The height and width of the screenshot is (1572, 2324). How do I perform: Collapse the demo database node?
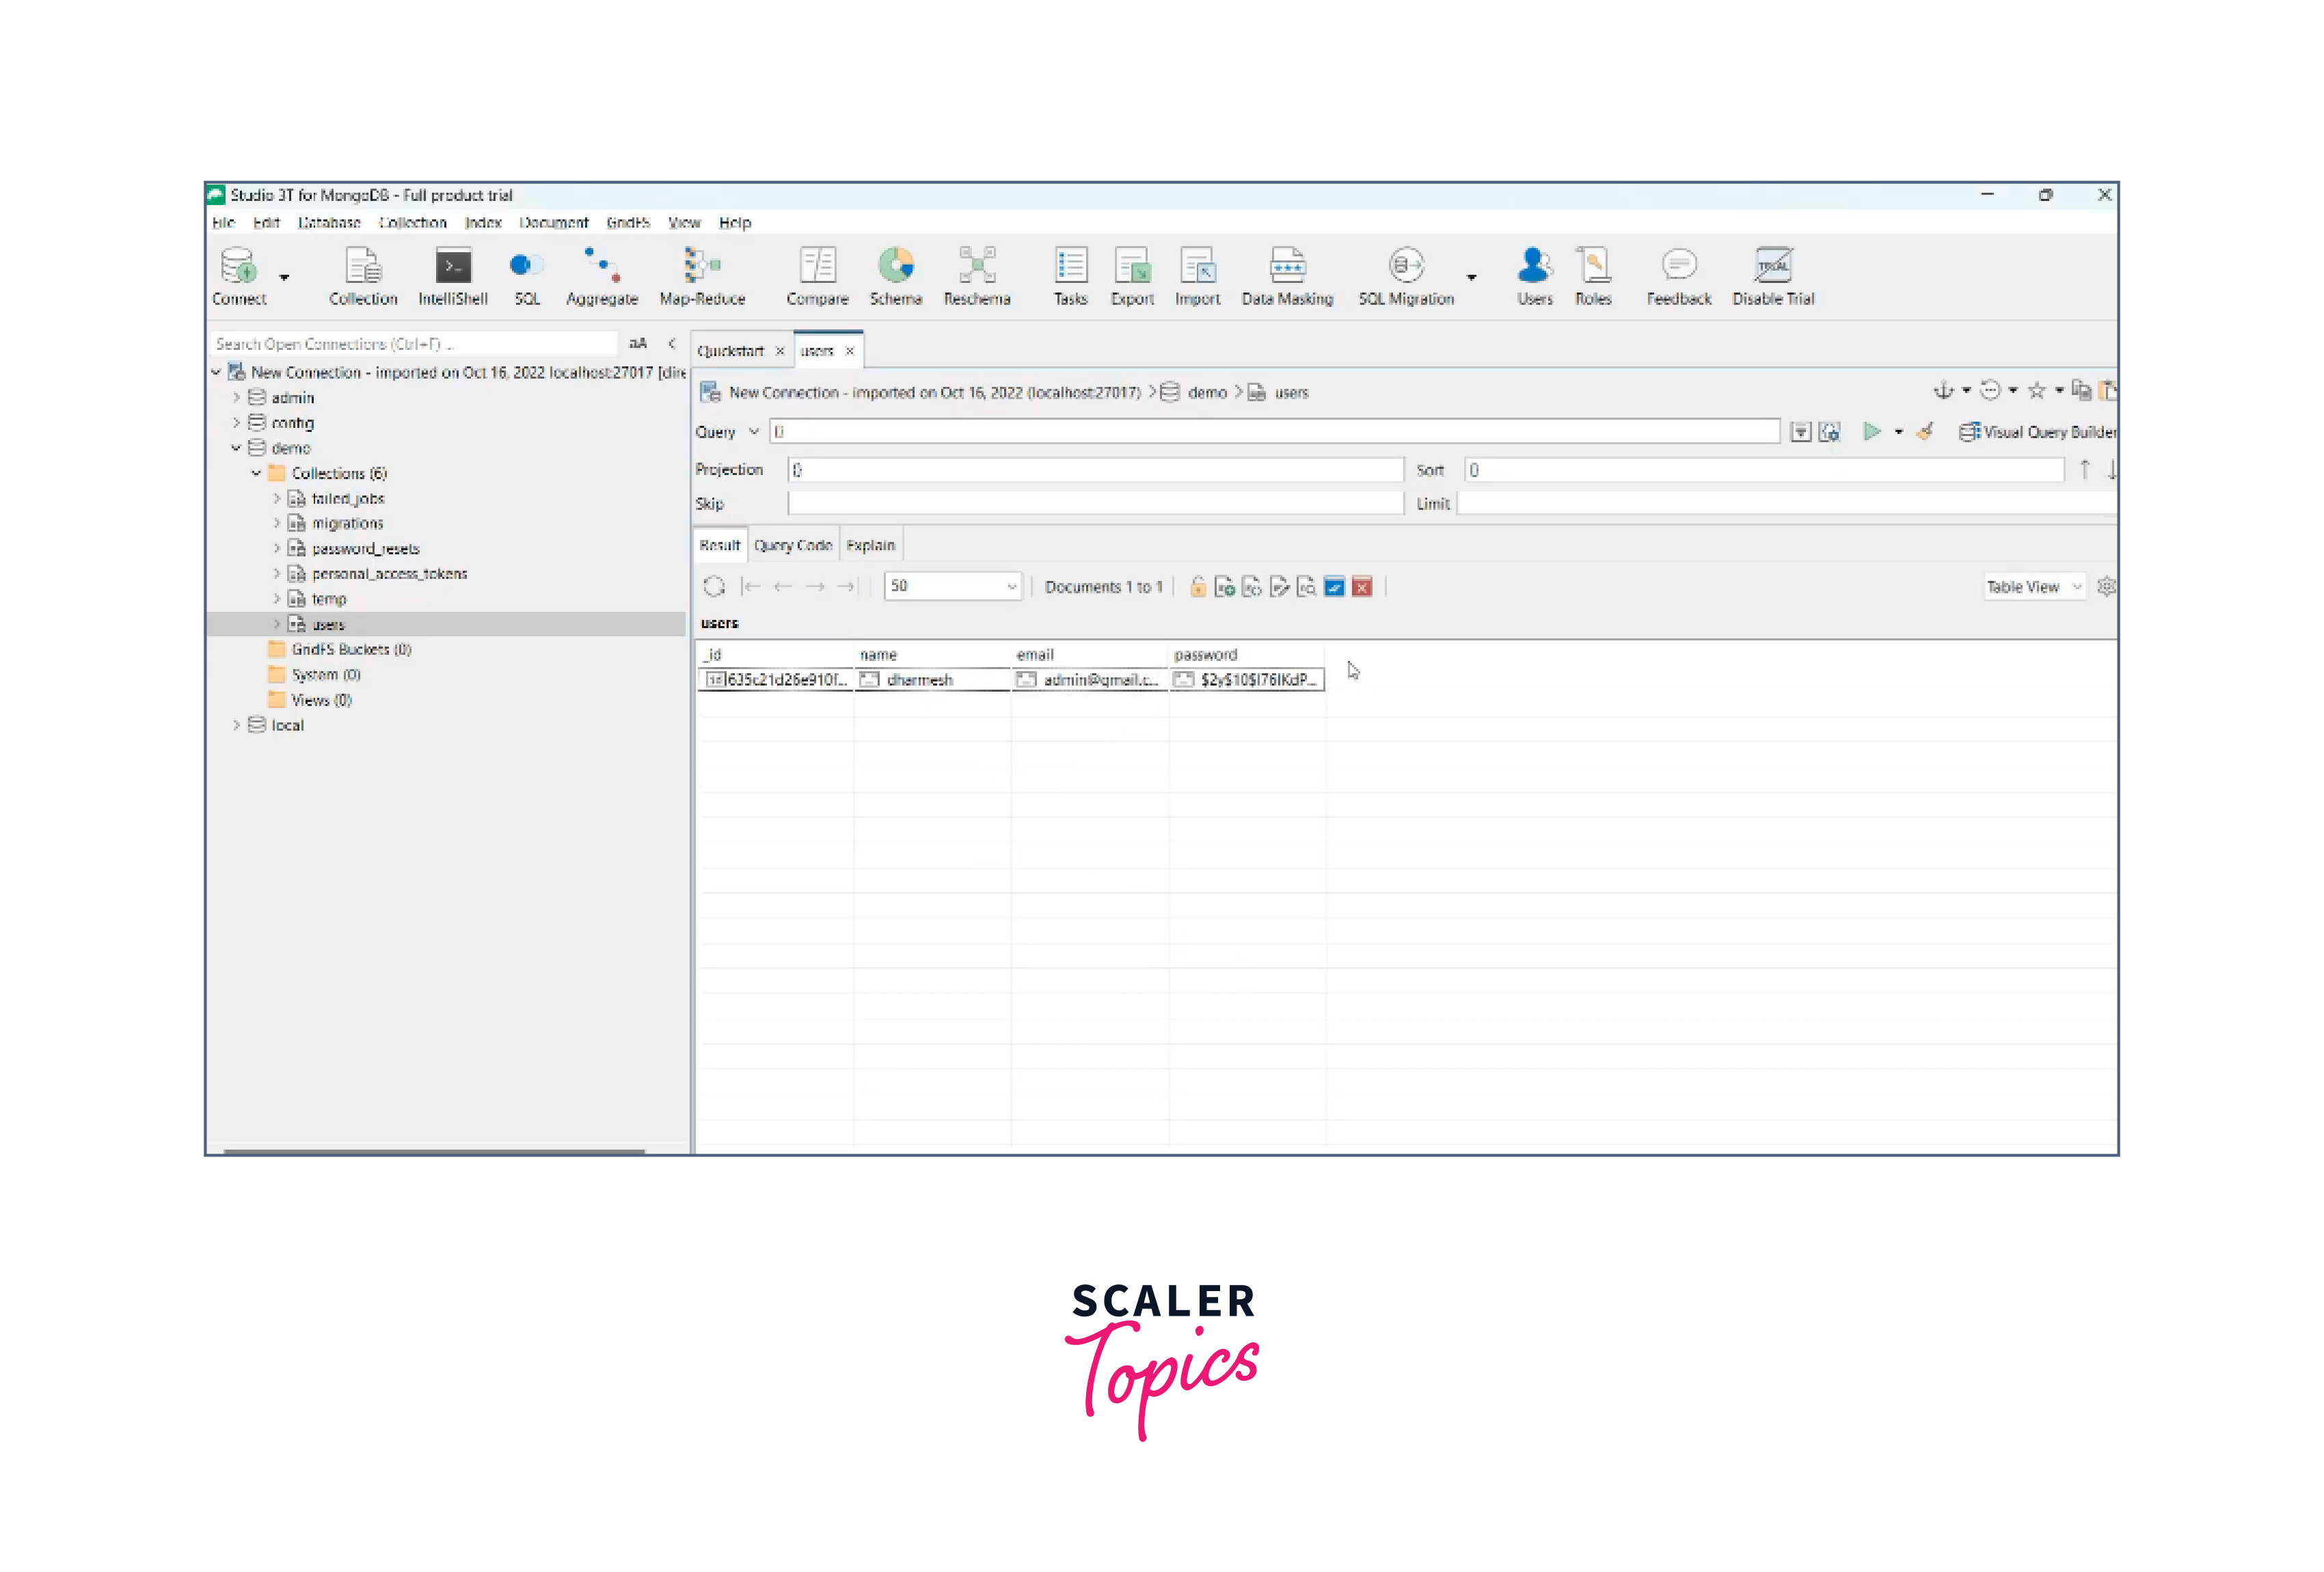tap(236, 448)
